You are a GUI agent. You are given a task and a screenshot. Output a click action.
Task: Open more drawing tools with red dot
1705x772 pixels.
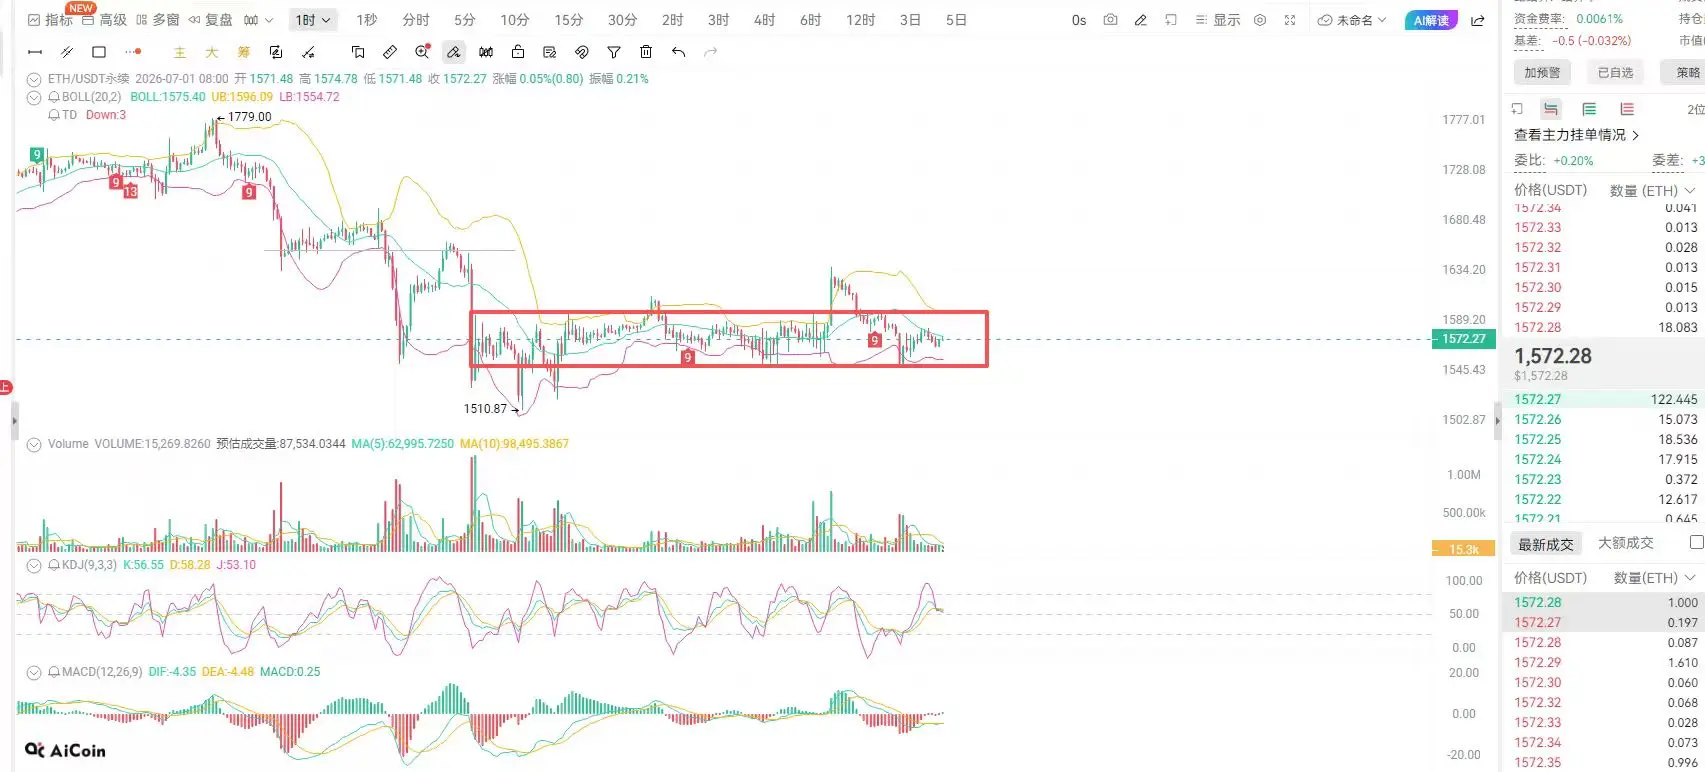point(133,52)
